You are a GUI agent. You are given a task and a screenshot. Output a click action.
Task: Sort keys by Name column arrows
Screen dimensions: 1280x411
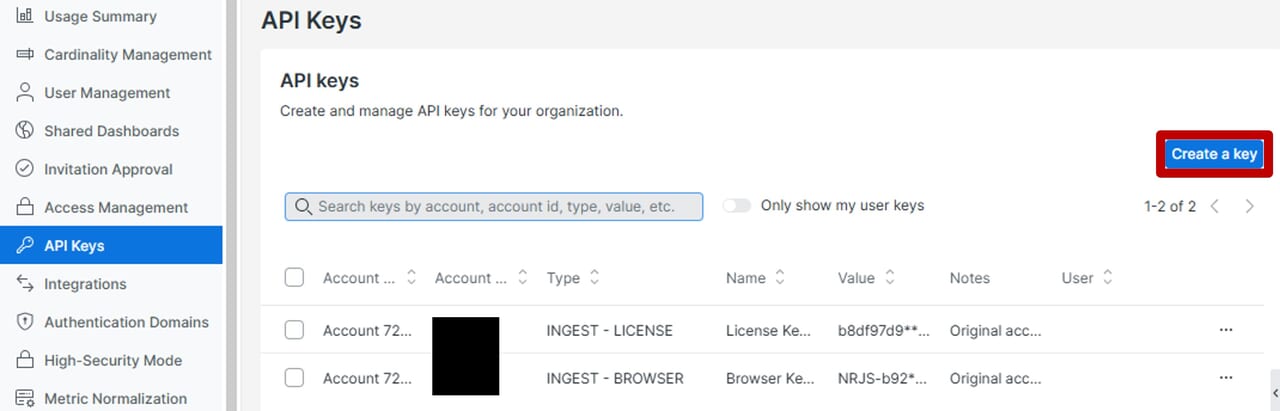(x=780, y=278)
